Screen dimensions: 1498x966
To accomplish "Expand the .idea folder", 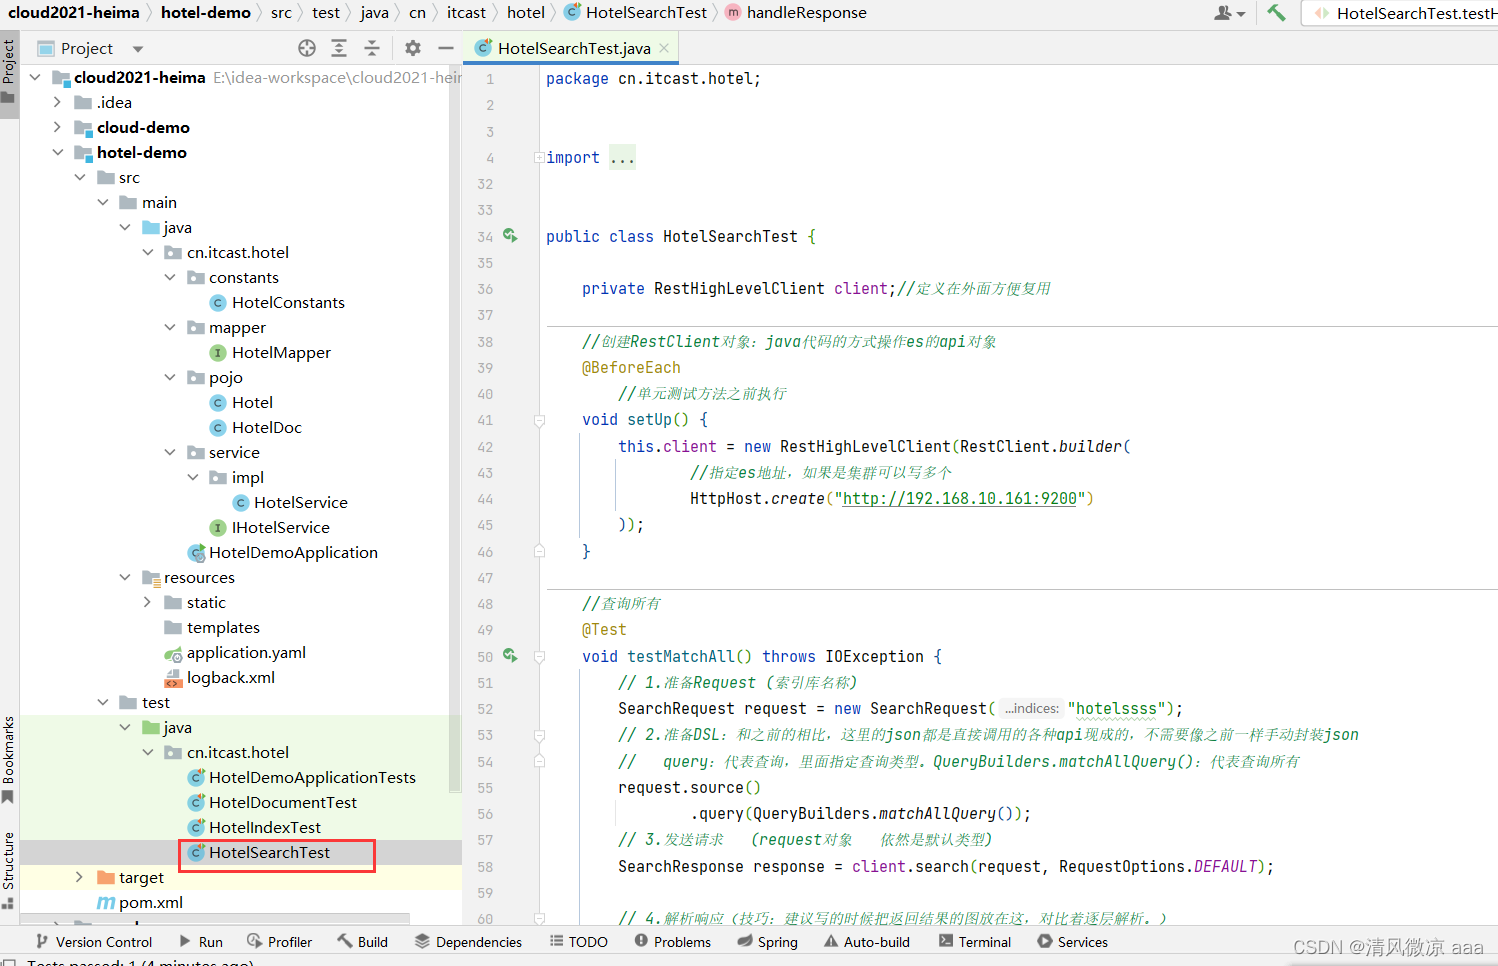I will point(57,102).
